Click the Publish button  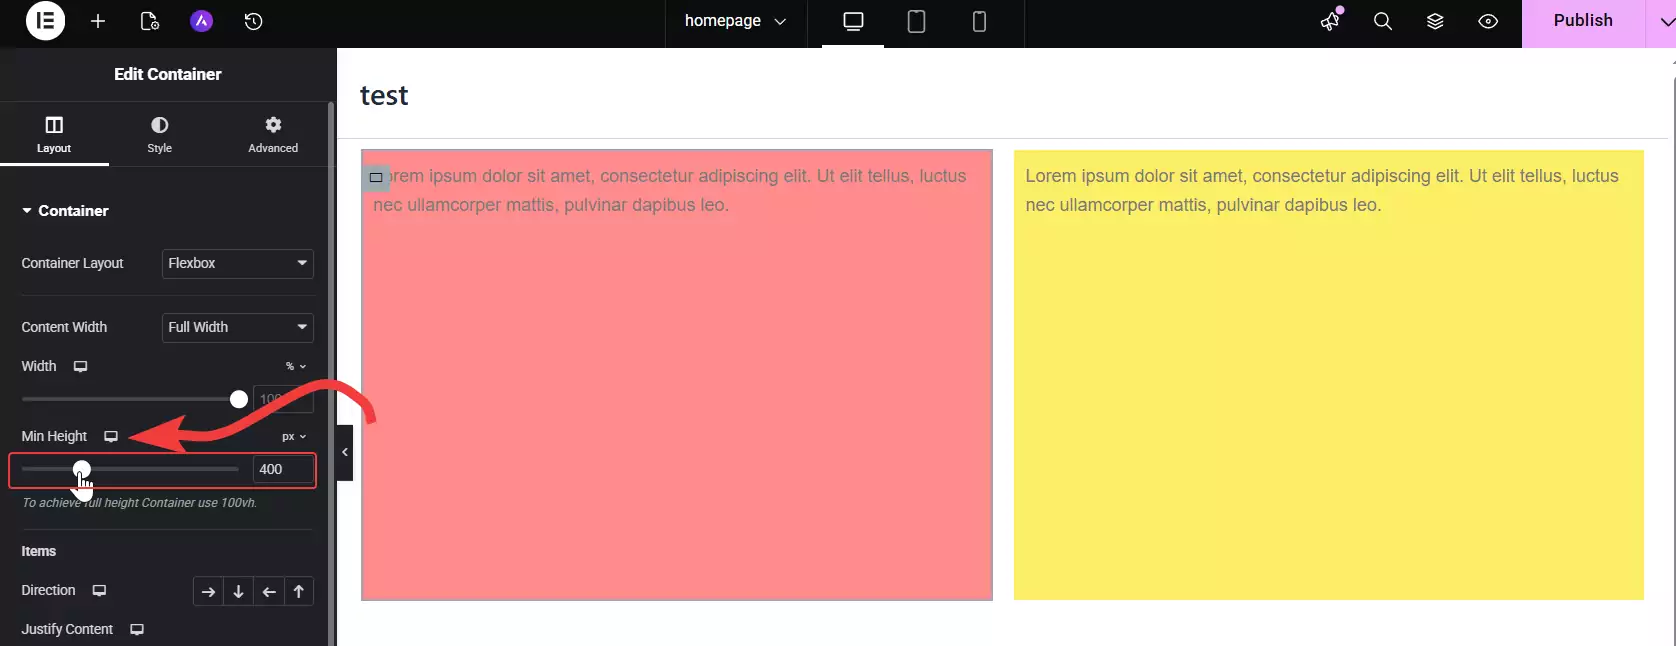click(1583, 21)
